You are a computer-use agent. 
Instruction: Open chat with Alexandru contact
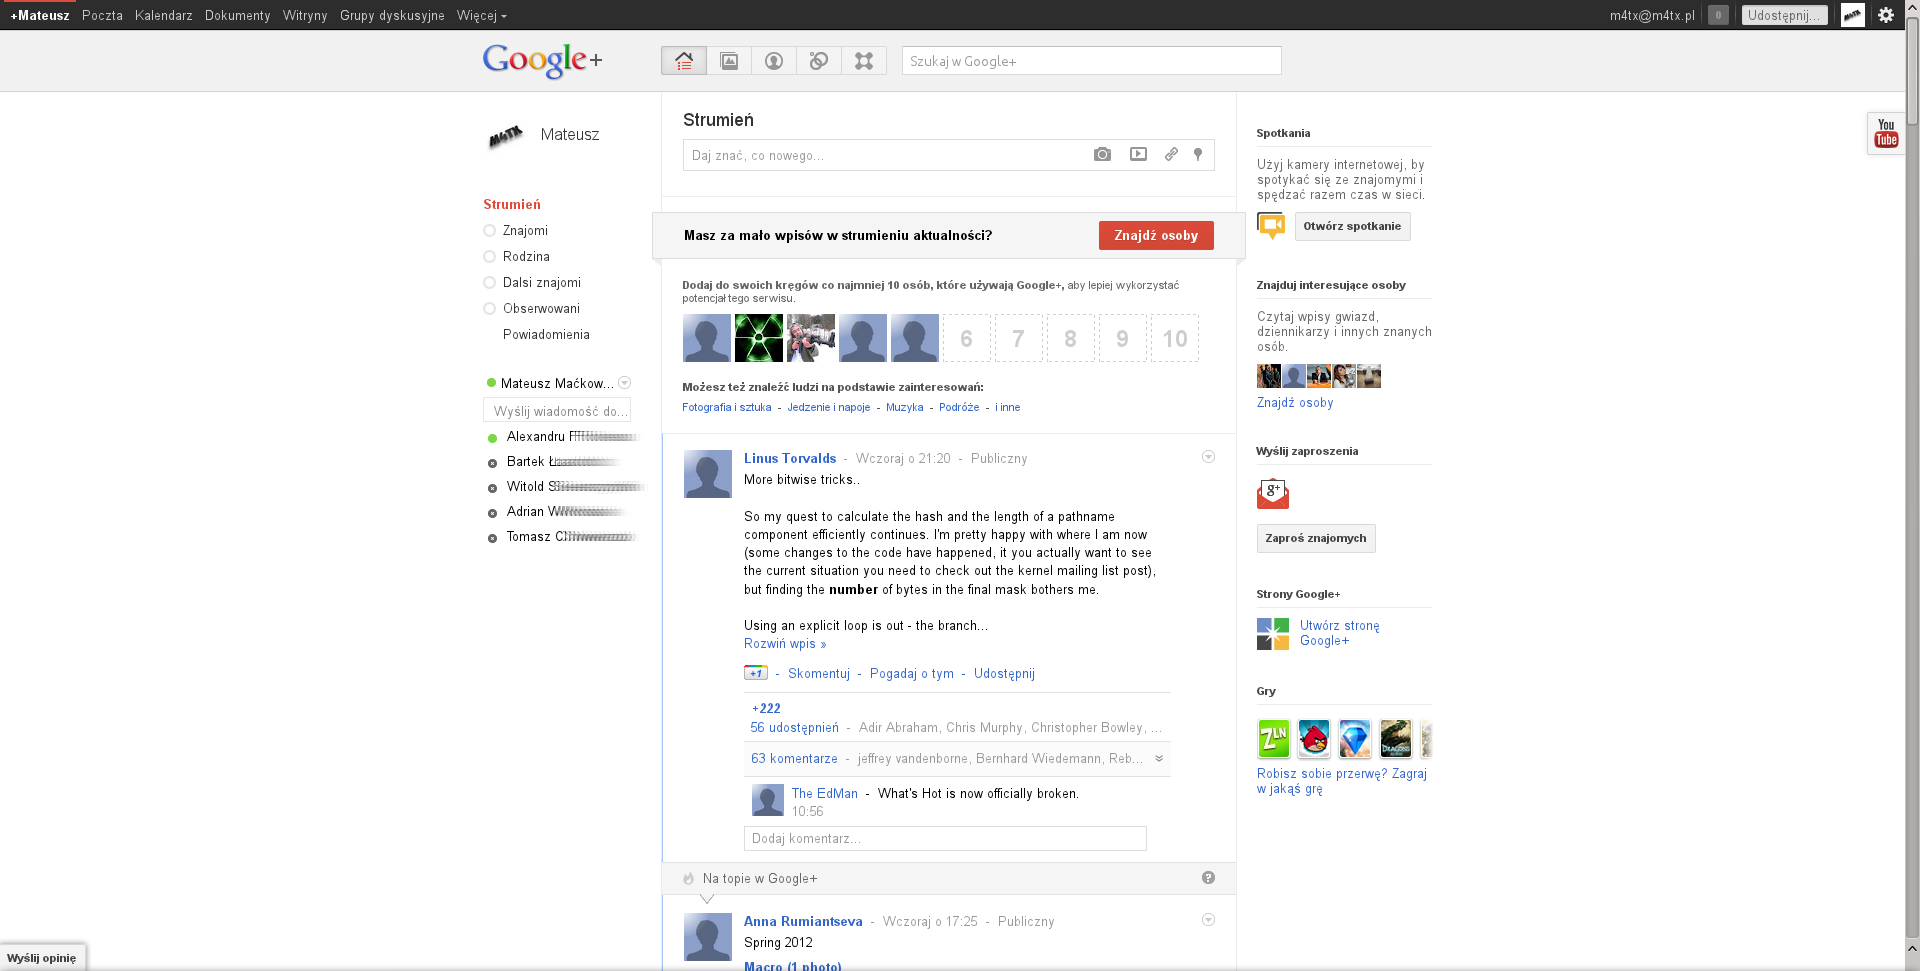tap(562, 436)
